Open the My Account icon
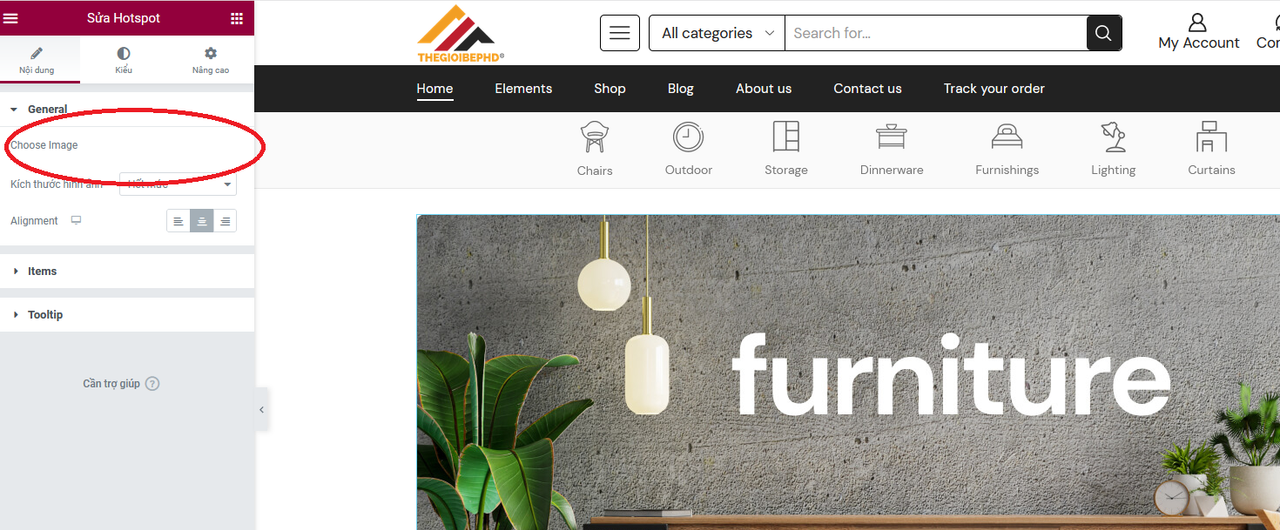The height and width of the screenshot is (530, 1280). coord(1197,22)
